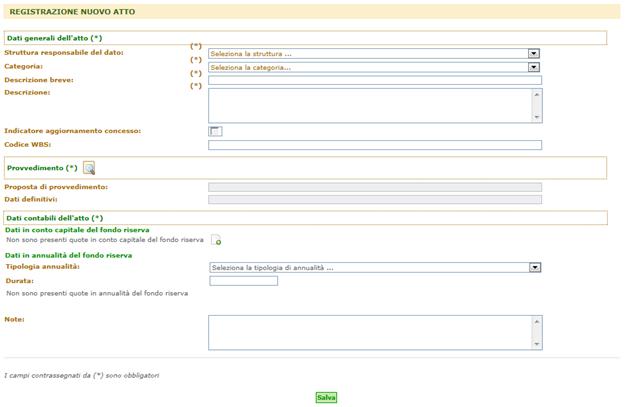Image resolution: width=625 pixels, height=407 pixels.
Task: Click the Note area scroll down arrow
Action: 537,344
